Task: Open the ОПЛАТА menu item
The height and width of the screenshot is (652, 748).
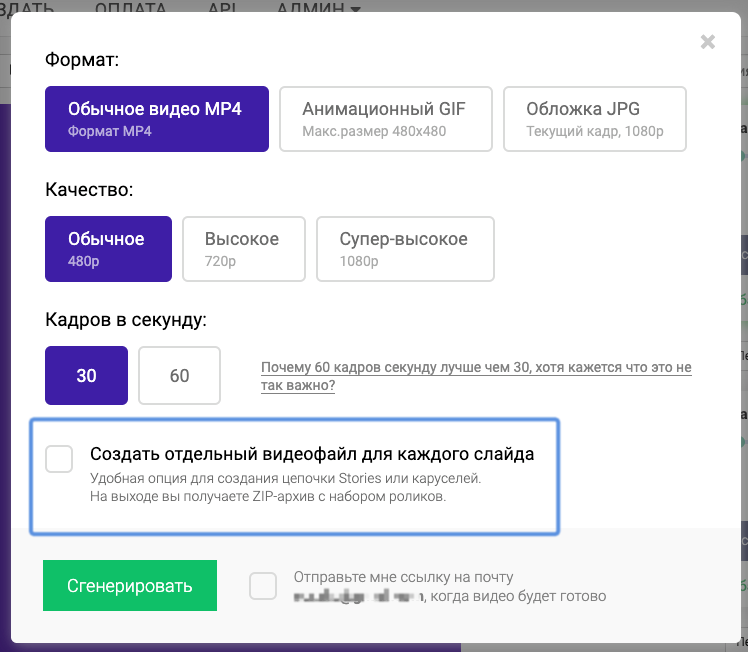Action: coord(133,6)
